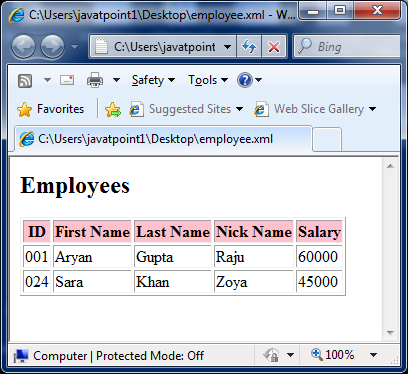This screenshot has height=383, width=411.
Task: Click the cell containing Sara
Action: (92, 282)
